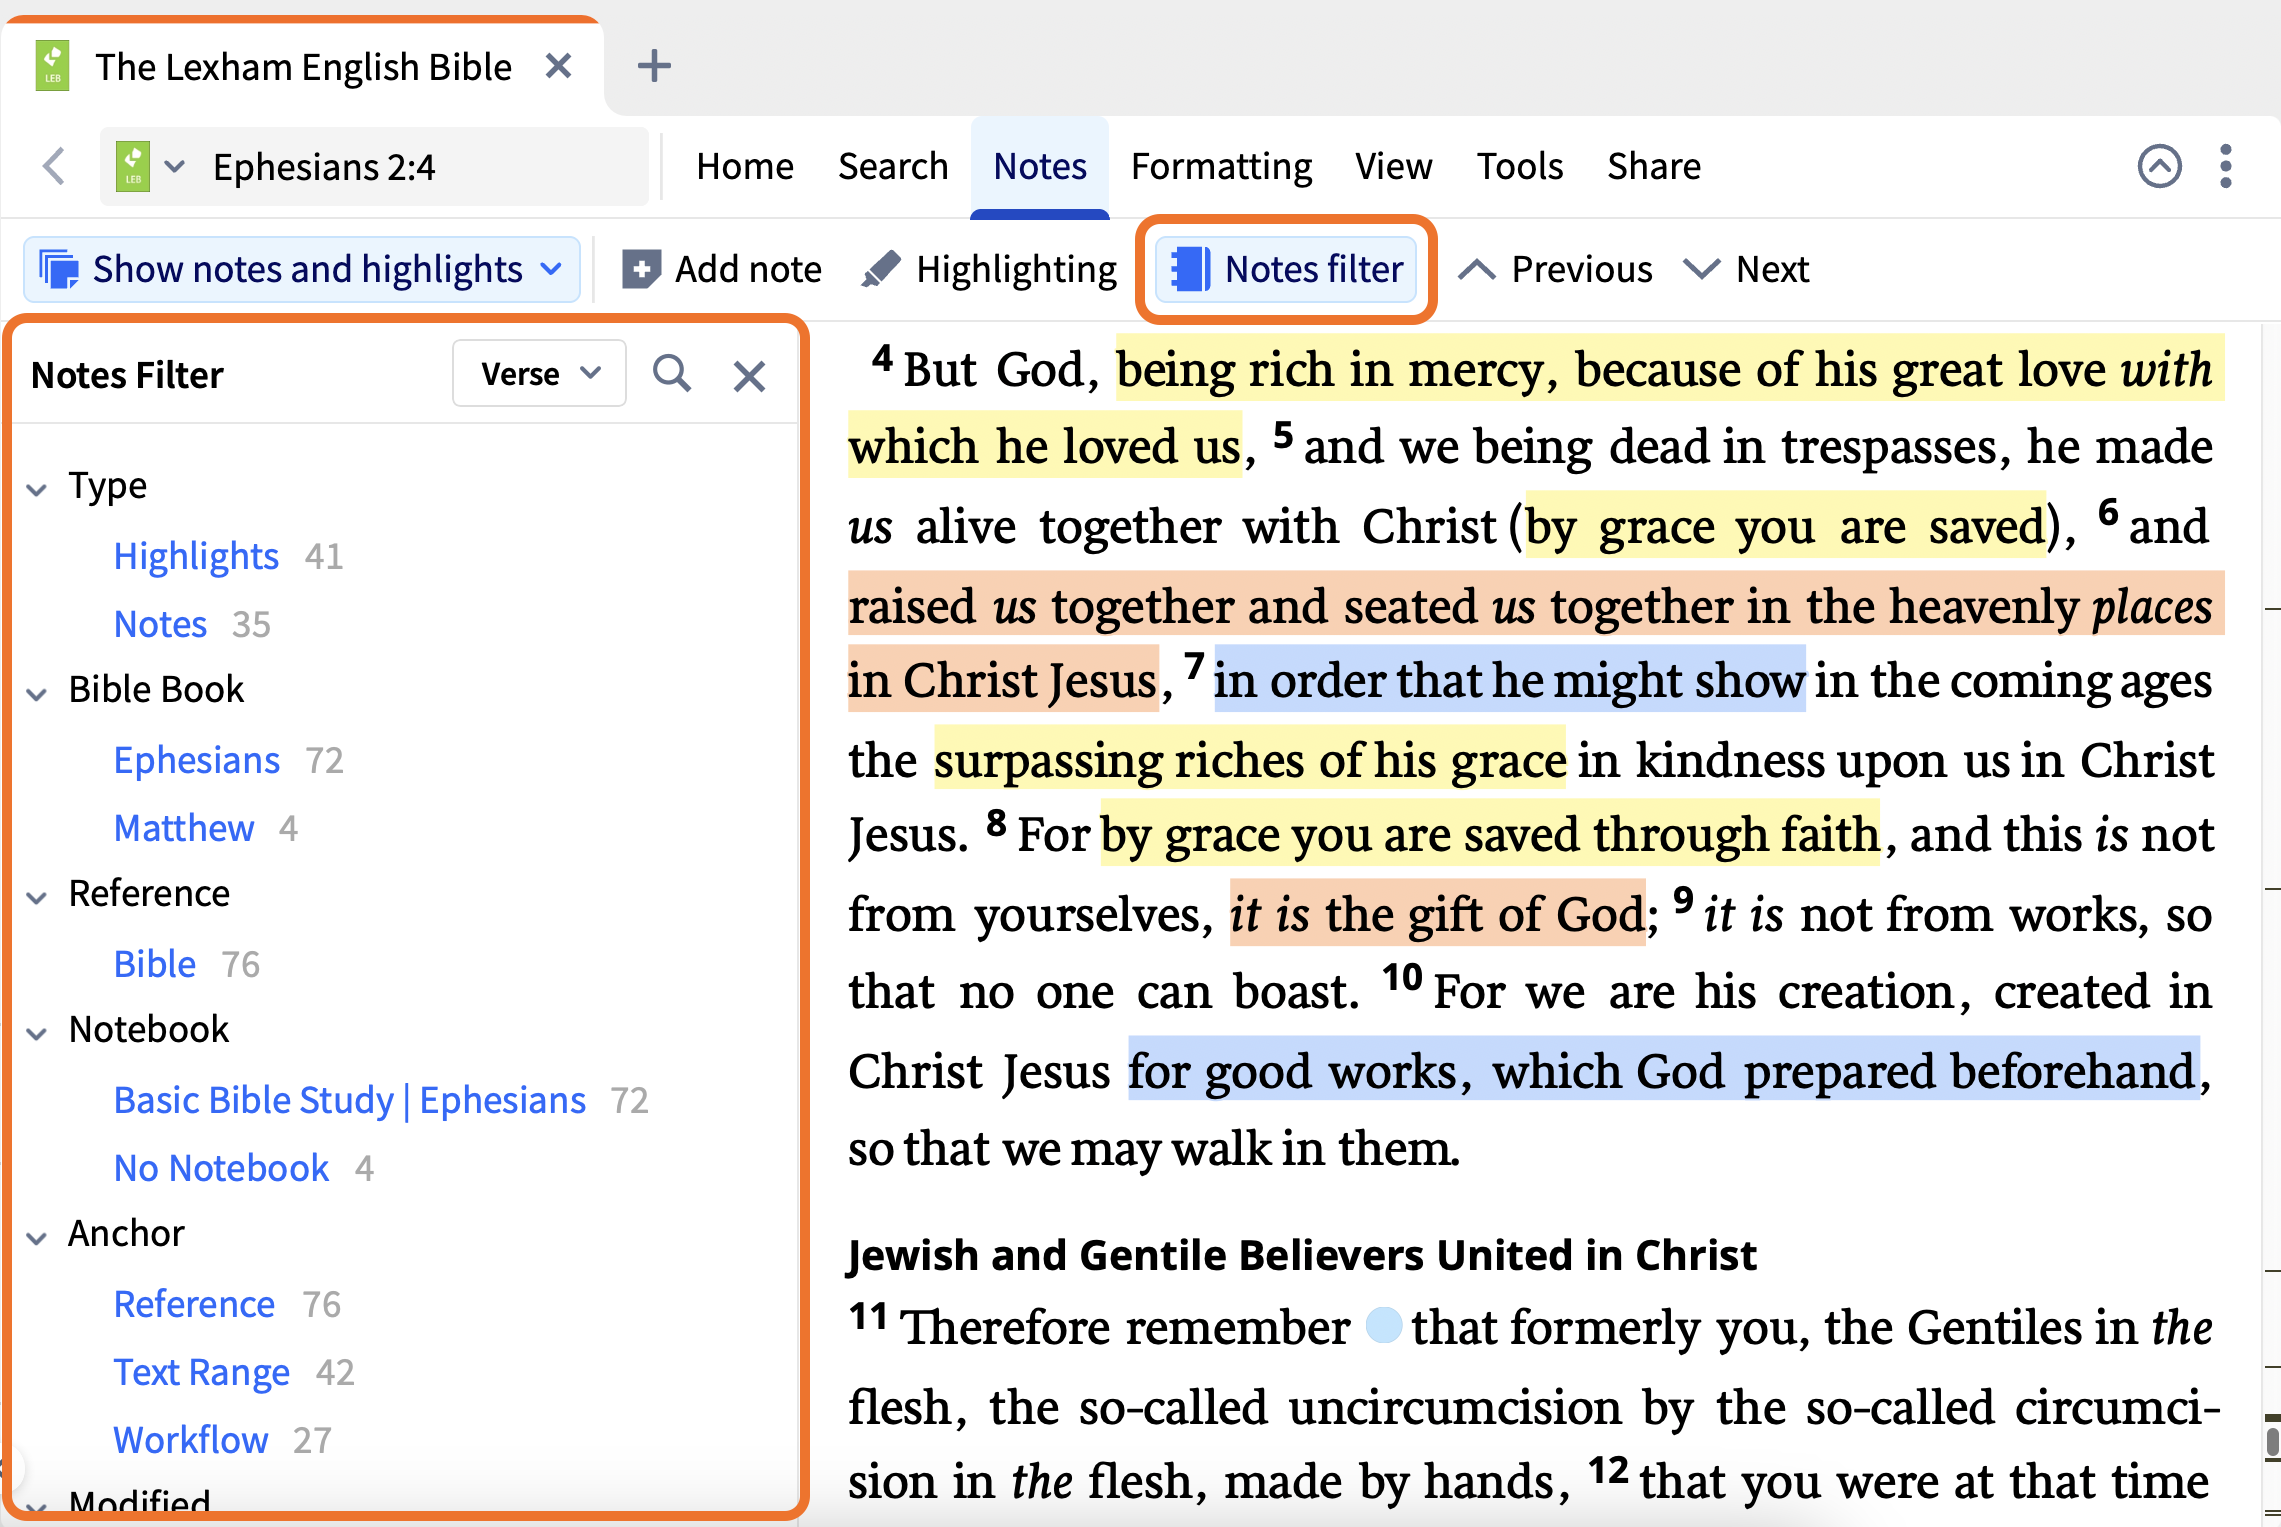The width and height of the screenshot is (2281, 1527).
Task: Open the Search menu tab
Action: [x=893, y=166]
